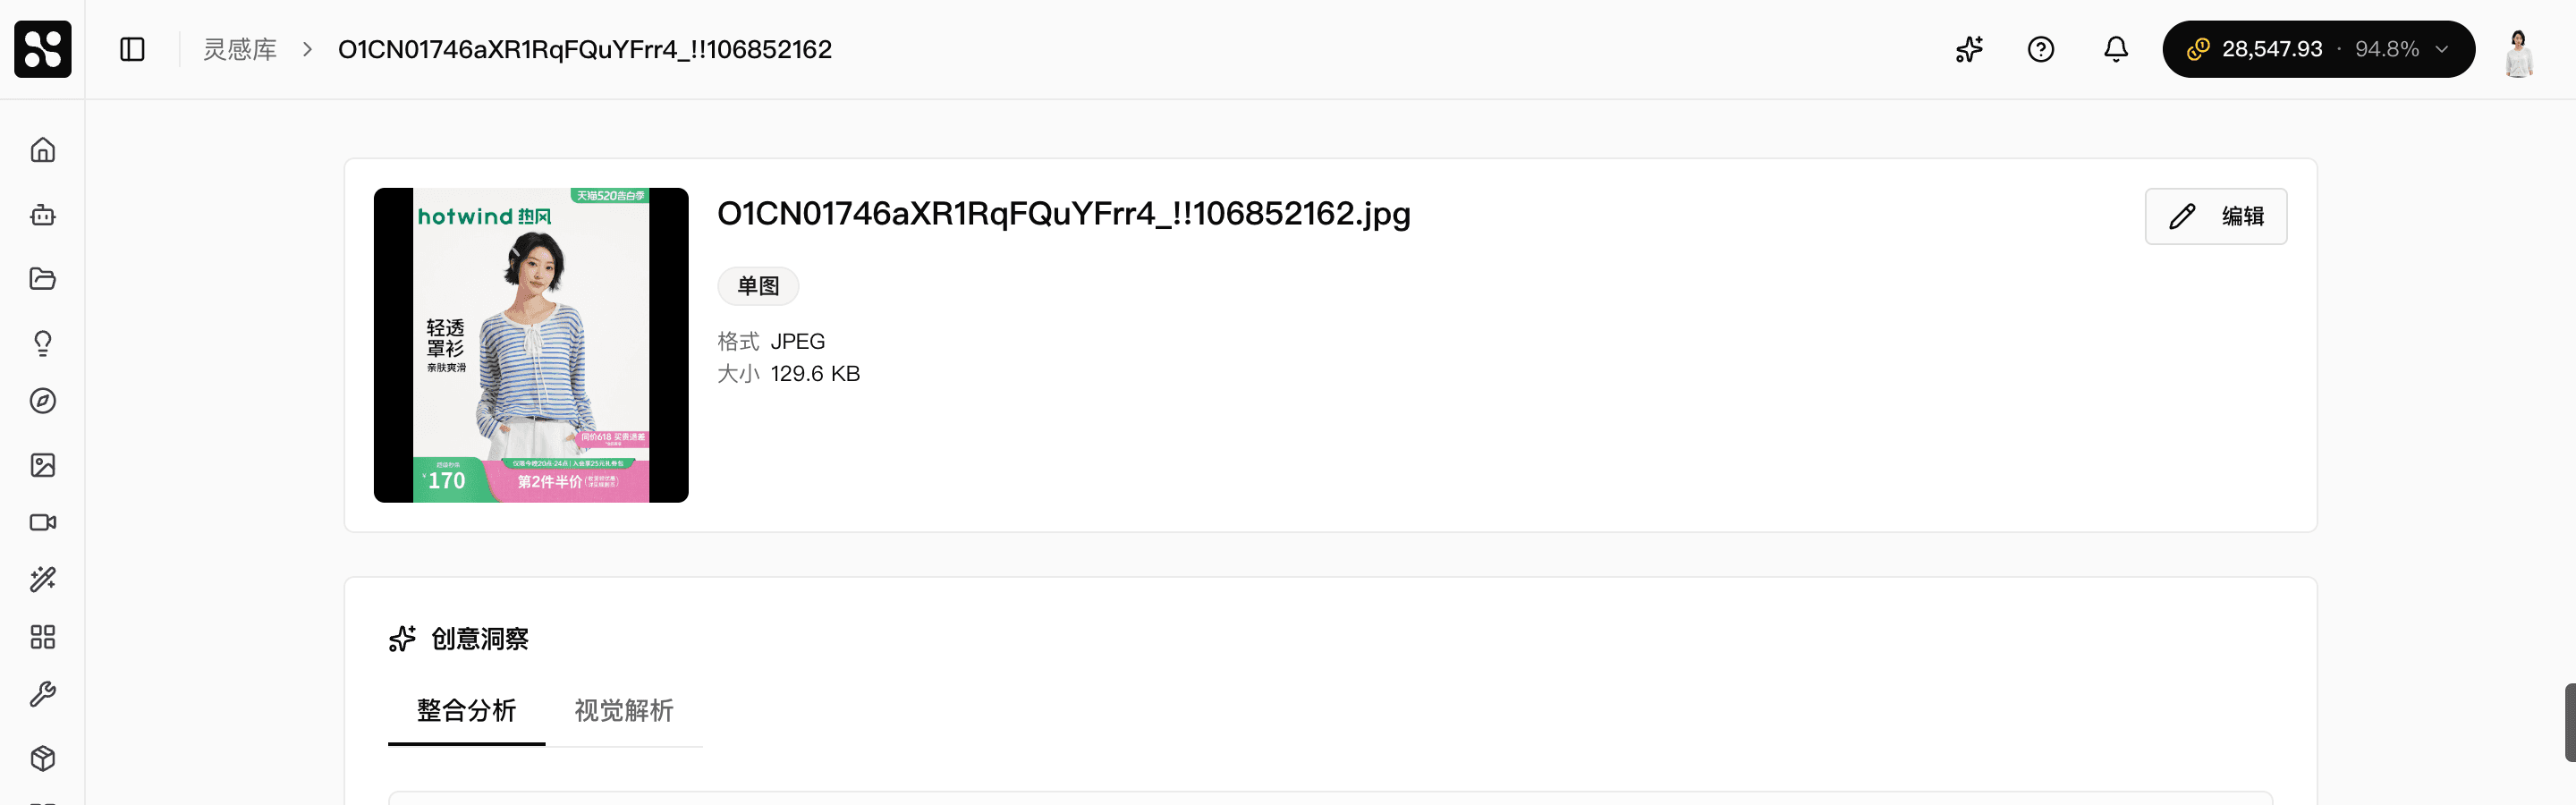This screenshot has height=805, width=2576.
Task: Open the compass explore icon
Action: (x=43, y=401)
